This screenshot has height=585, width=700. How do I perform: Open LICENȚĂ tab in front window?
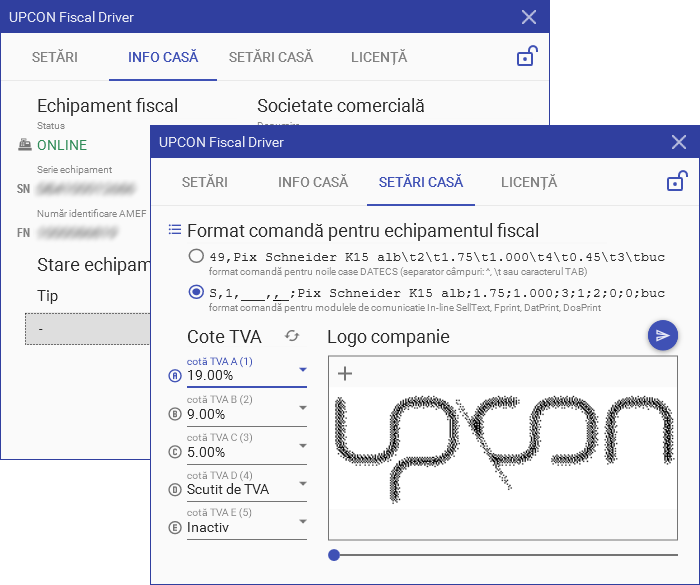pyautogui.click(x=529, y=182)
